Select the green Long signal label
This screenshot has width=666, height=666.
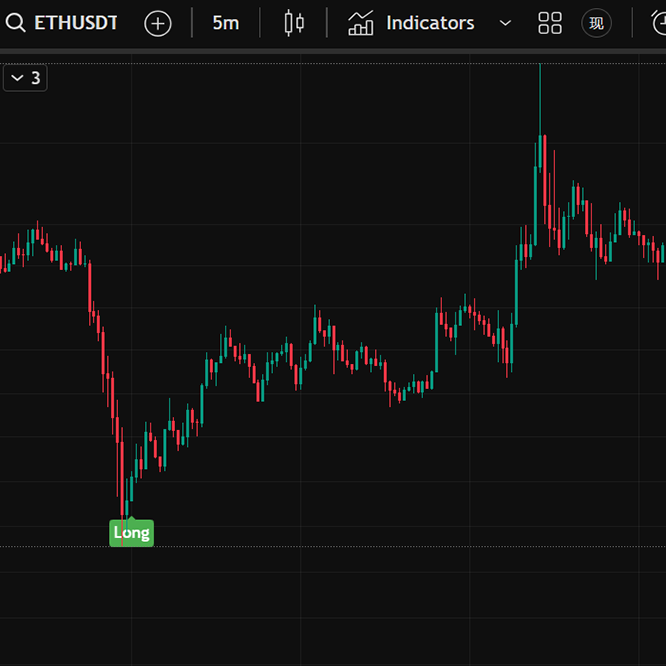(132, 533)
